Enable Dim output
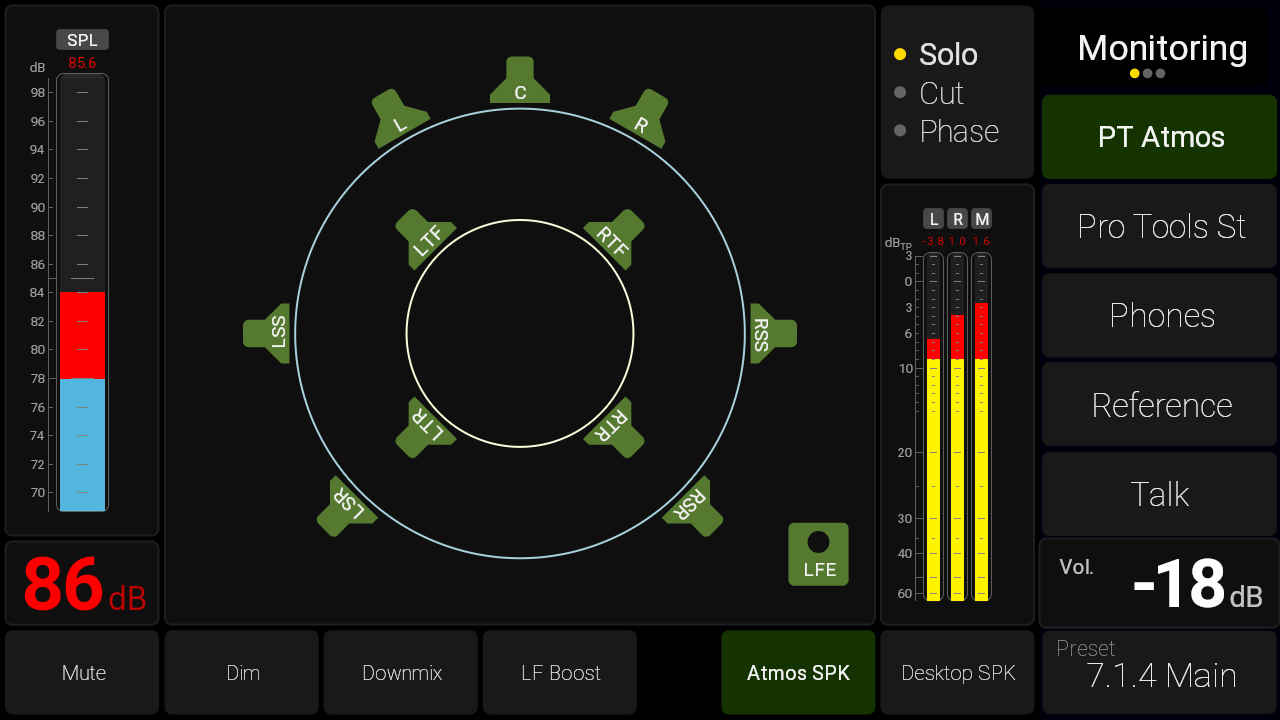The image size is (1280, 720). 242,673
